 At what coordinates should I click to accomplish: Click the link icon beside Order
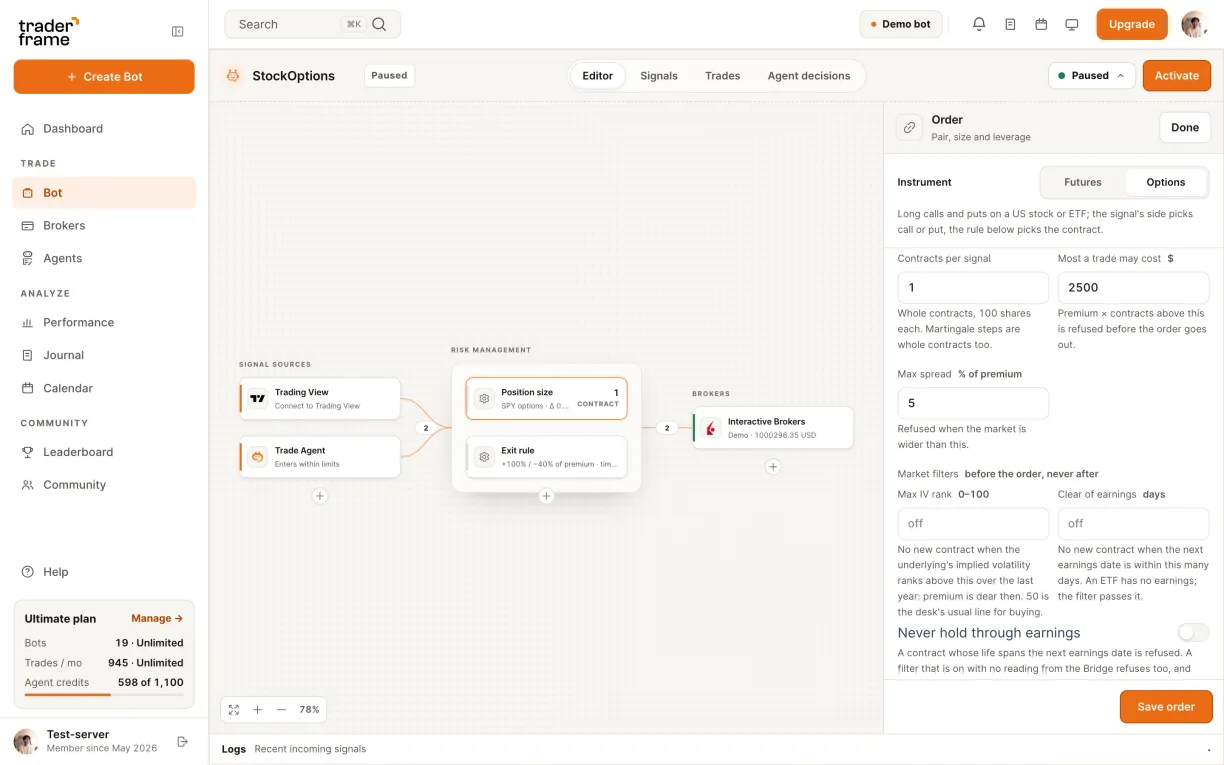click(909, 127)
